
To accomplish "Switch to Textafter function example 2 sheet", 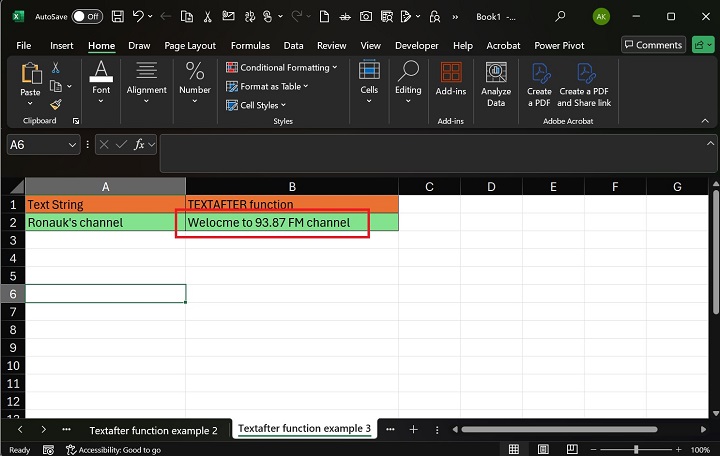I will click(153, 430).
